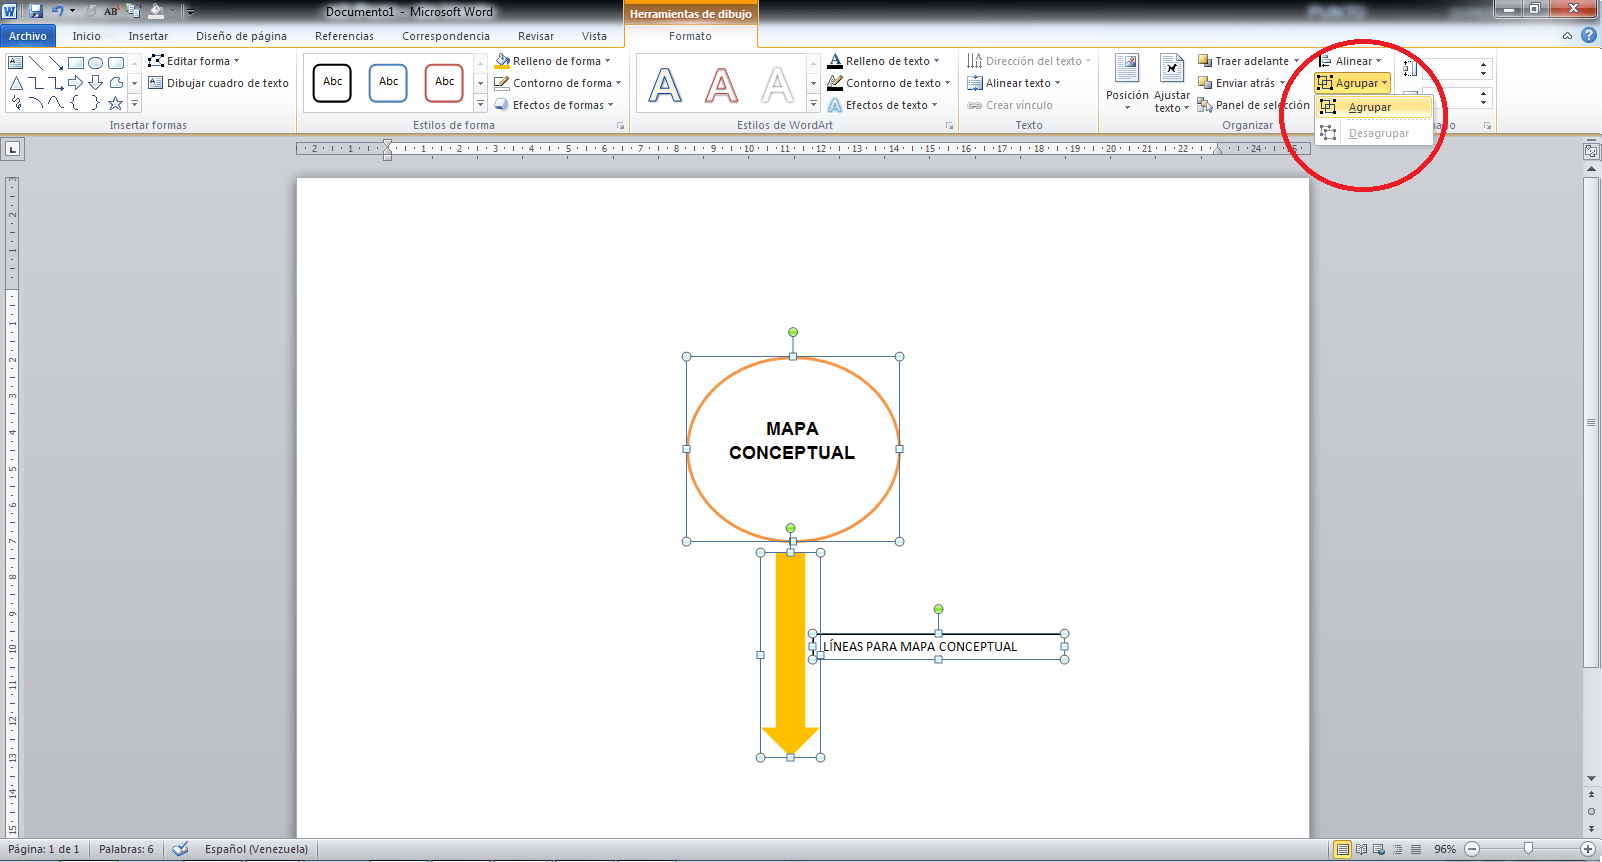Screen dimensions: 1602x862
Task: Open Efectos de formas dropdown
Action: 554,105
